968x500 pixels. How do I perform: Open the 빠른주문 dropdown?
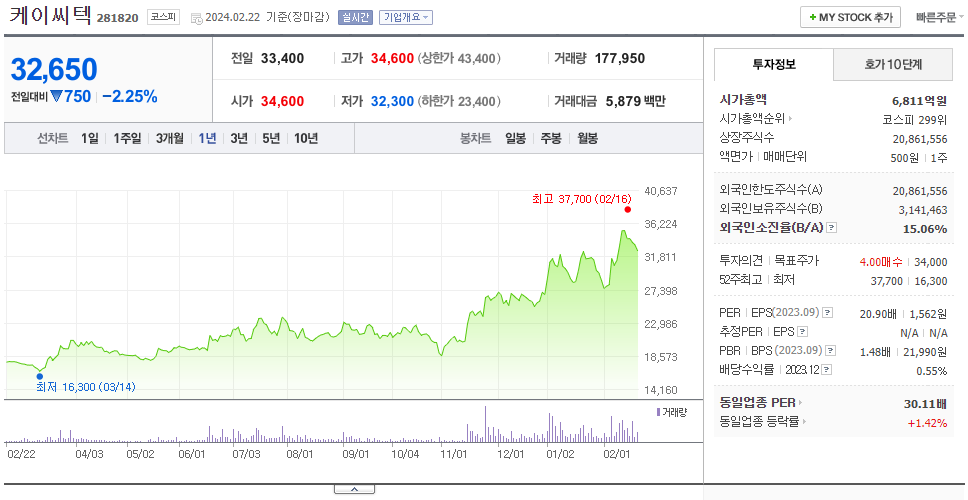point(940,17)
